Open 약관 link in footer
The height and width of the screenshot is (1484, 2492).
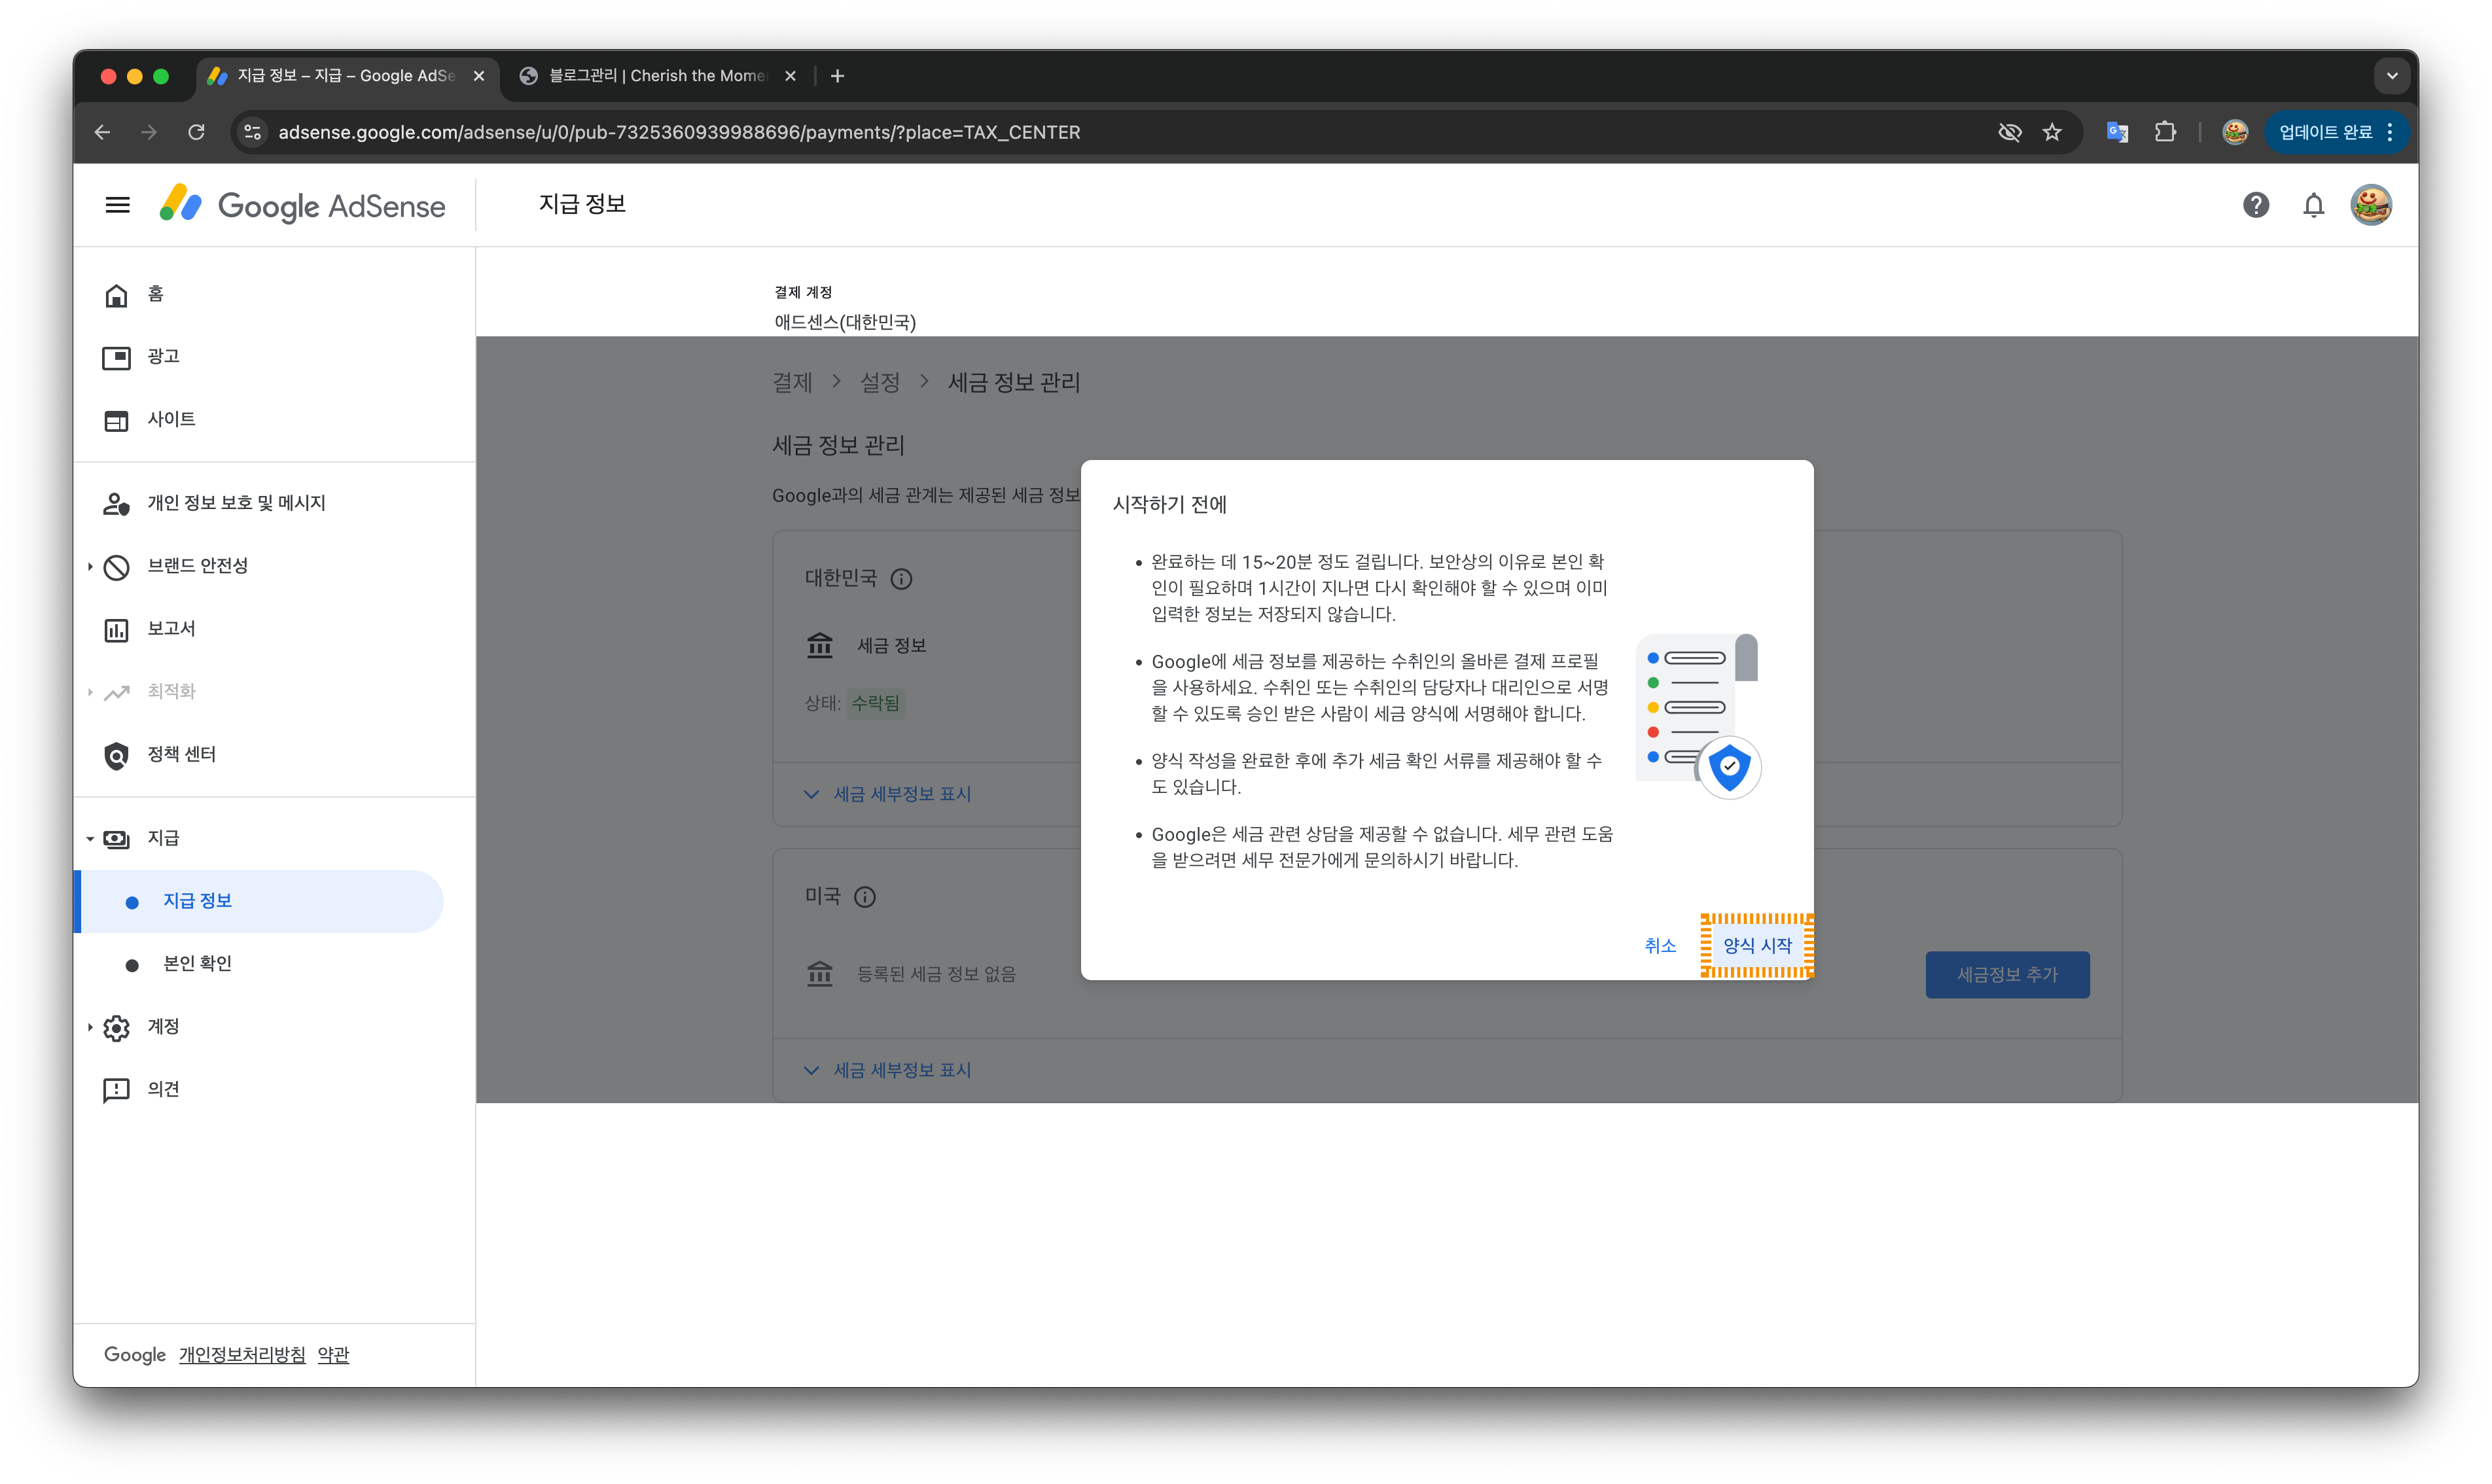(x=333, y=1355)
